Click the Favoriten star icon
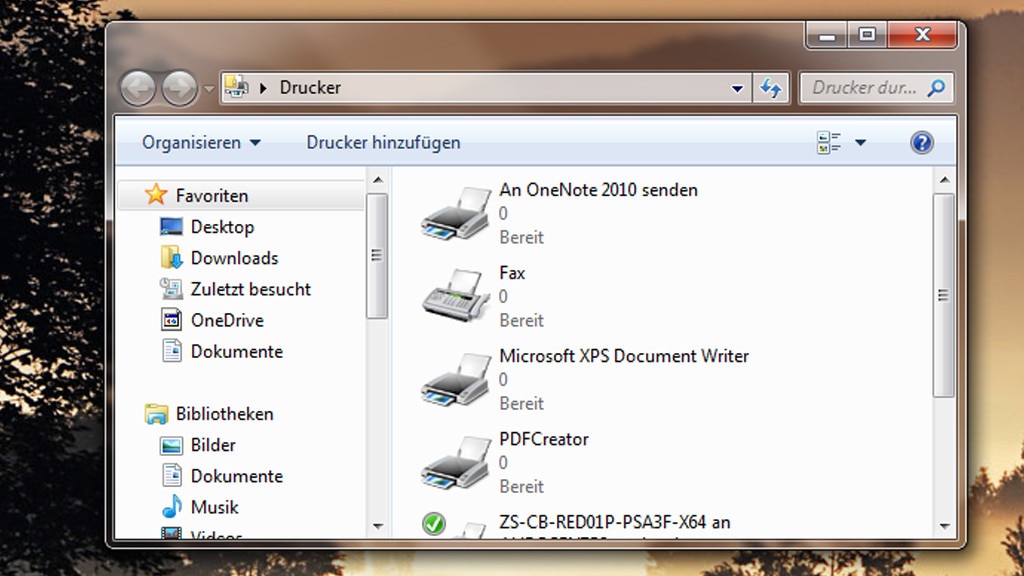 [156, 194]
